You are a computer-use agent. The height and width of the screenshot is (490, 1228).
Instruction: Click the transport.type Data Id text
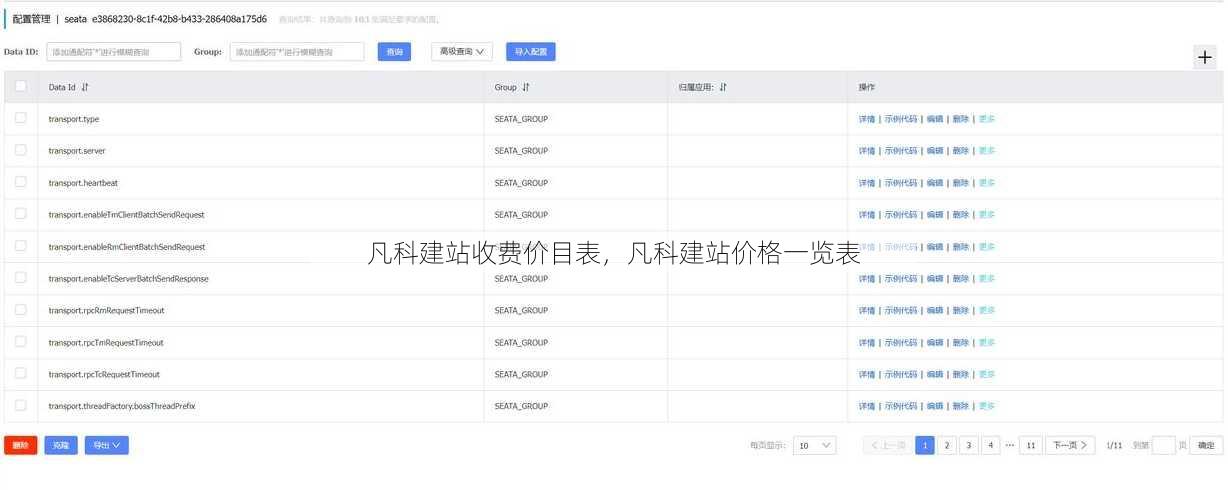pos(74,119)
